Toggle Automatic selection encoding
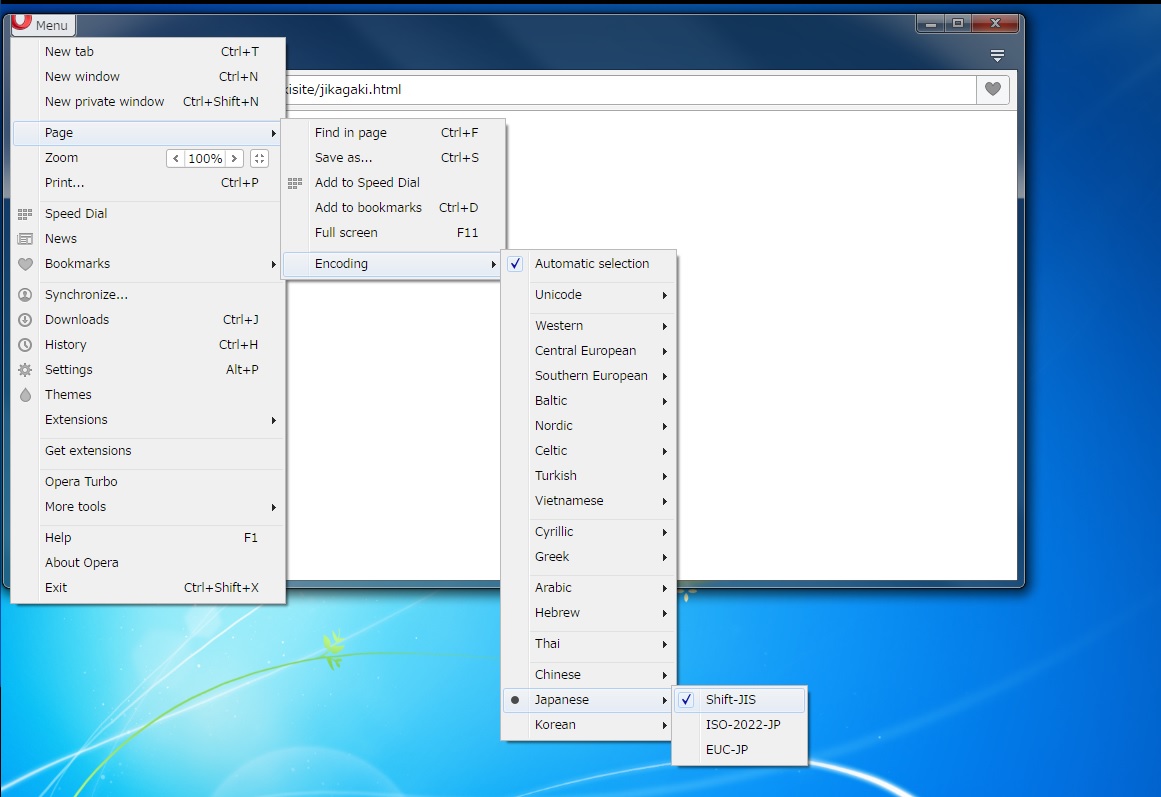Image resolution: width=1161 pixels, height=797 pixels. click(x=589, y=264)
